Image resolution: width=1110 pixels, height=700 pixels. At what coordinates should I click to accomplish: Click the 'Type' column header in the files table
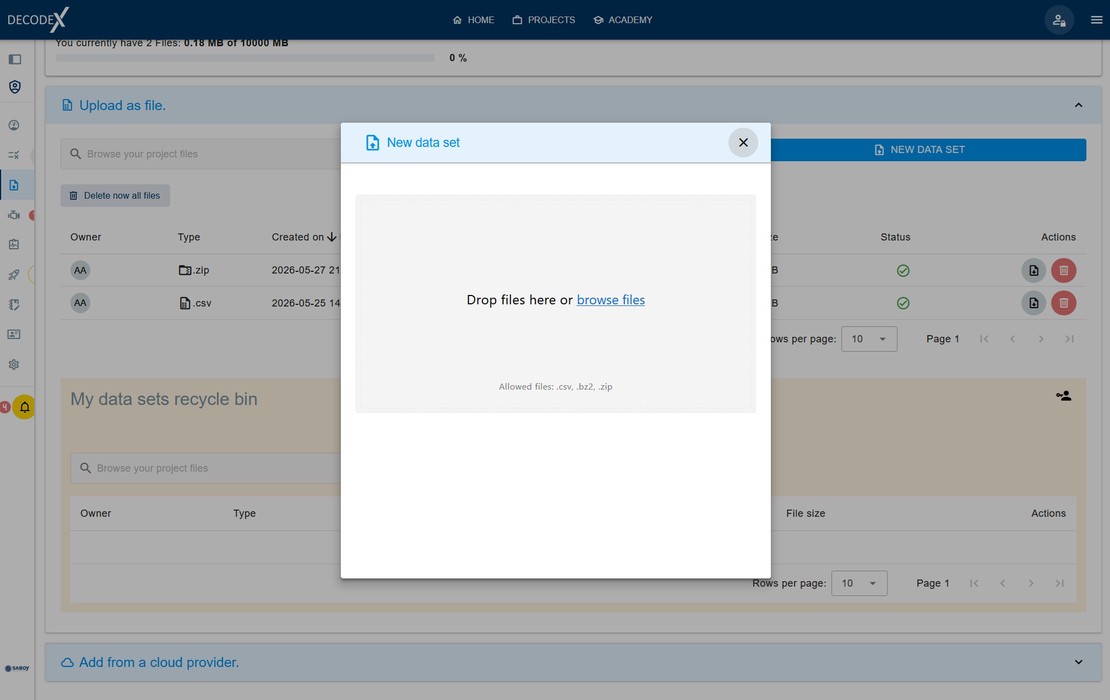tap(189, 237)
